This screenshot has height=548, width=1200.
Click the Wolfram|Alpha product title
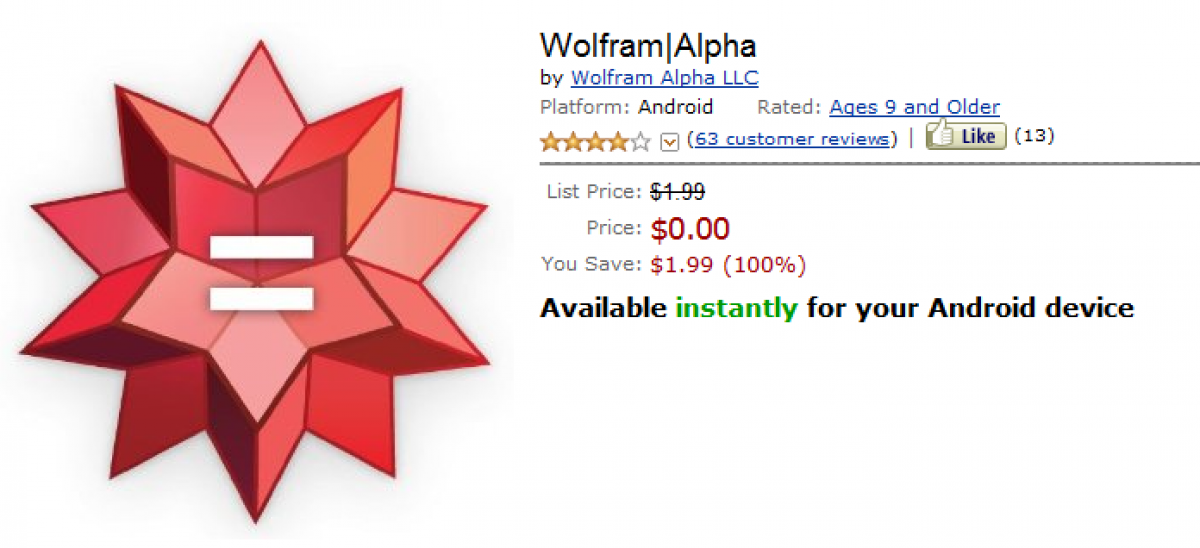[x=648, y=45]
